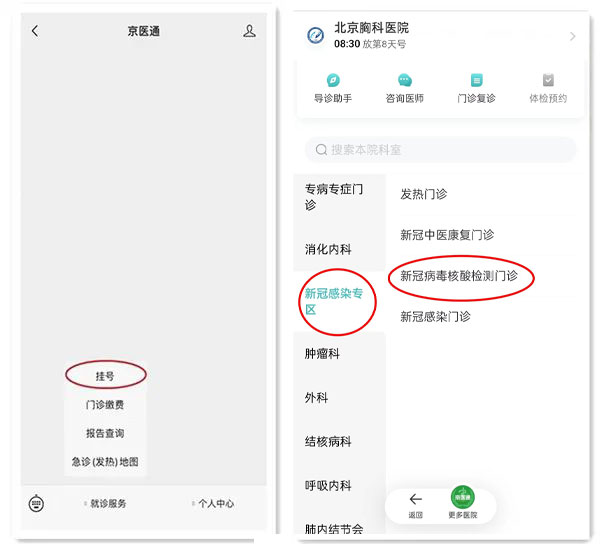Open the 发热门诊 clinic entry
Image resolution: width=600 pixels, height=544 pixels.
423,194
